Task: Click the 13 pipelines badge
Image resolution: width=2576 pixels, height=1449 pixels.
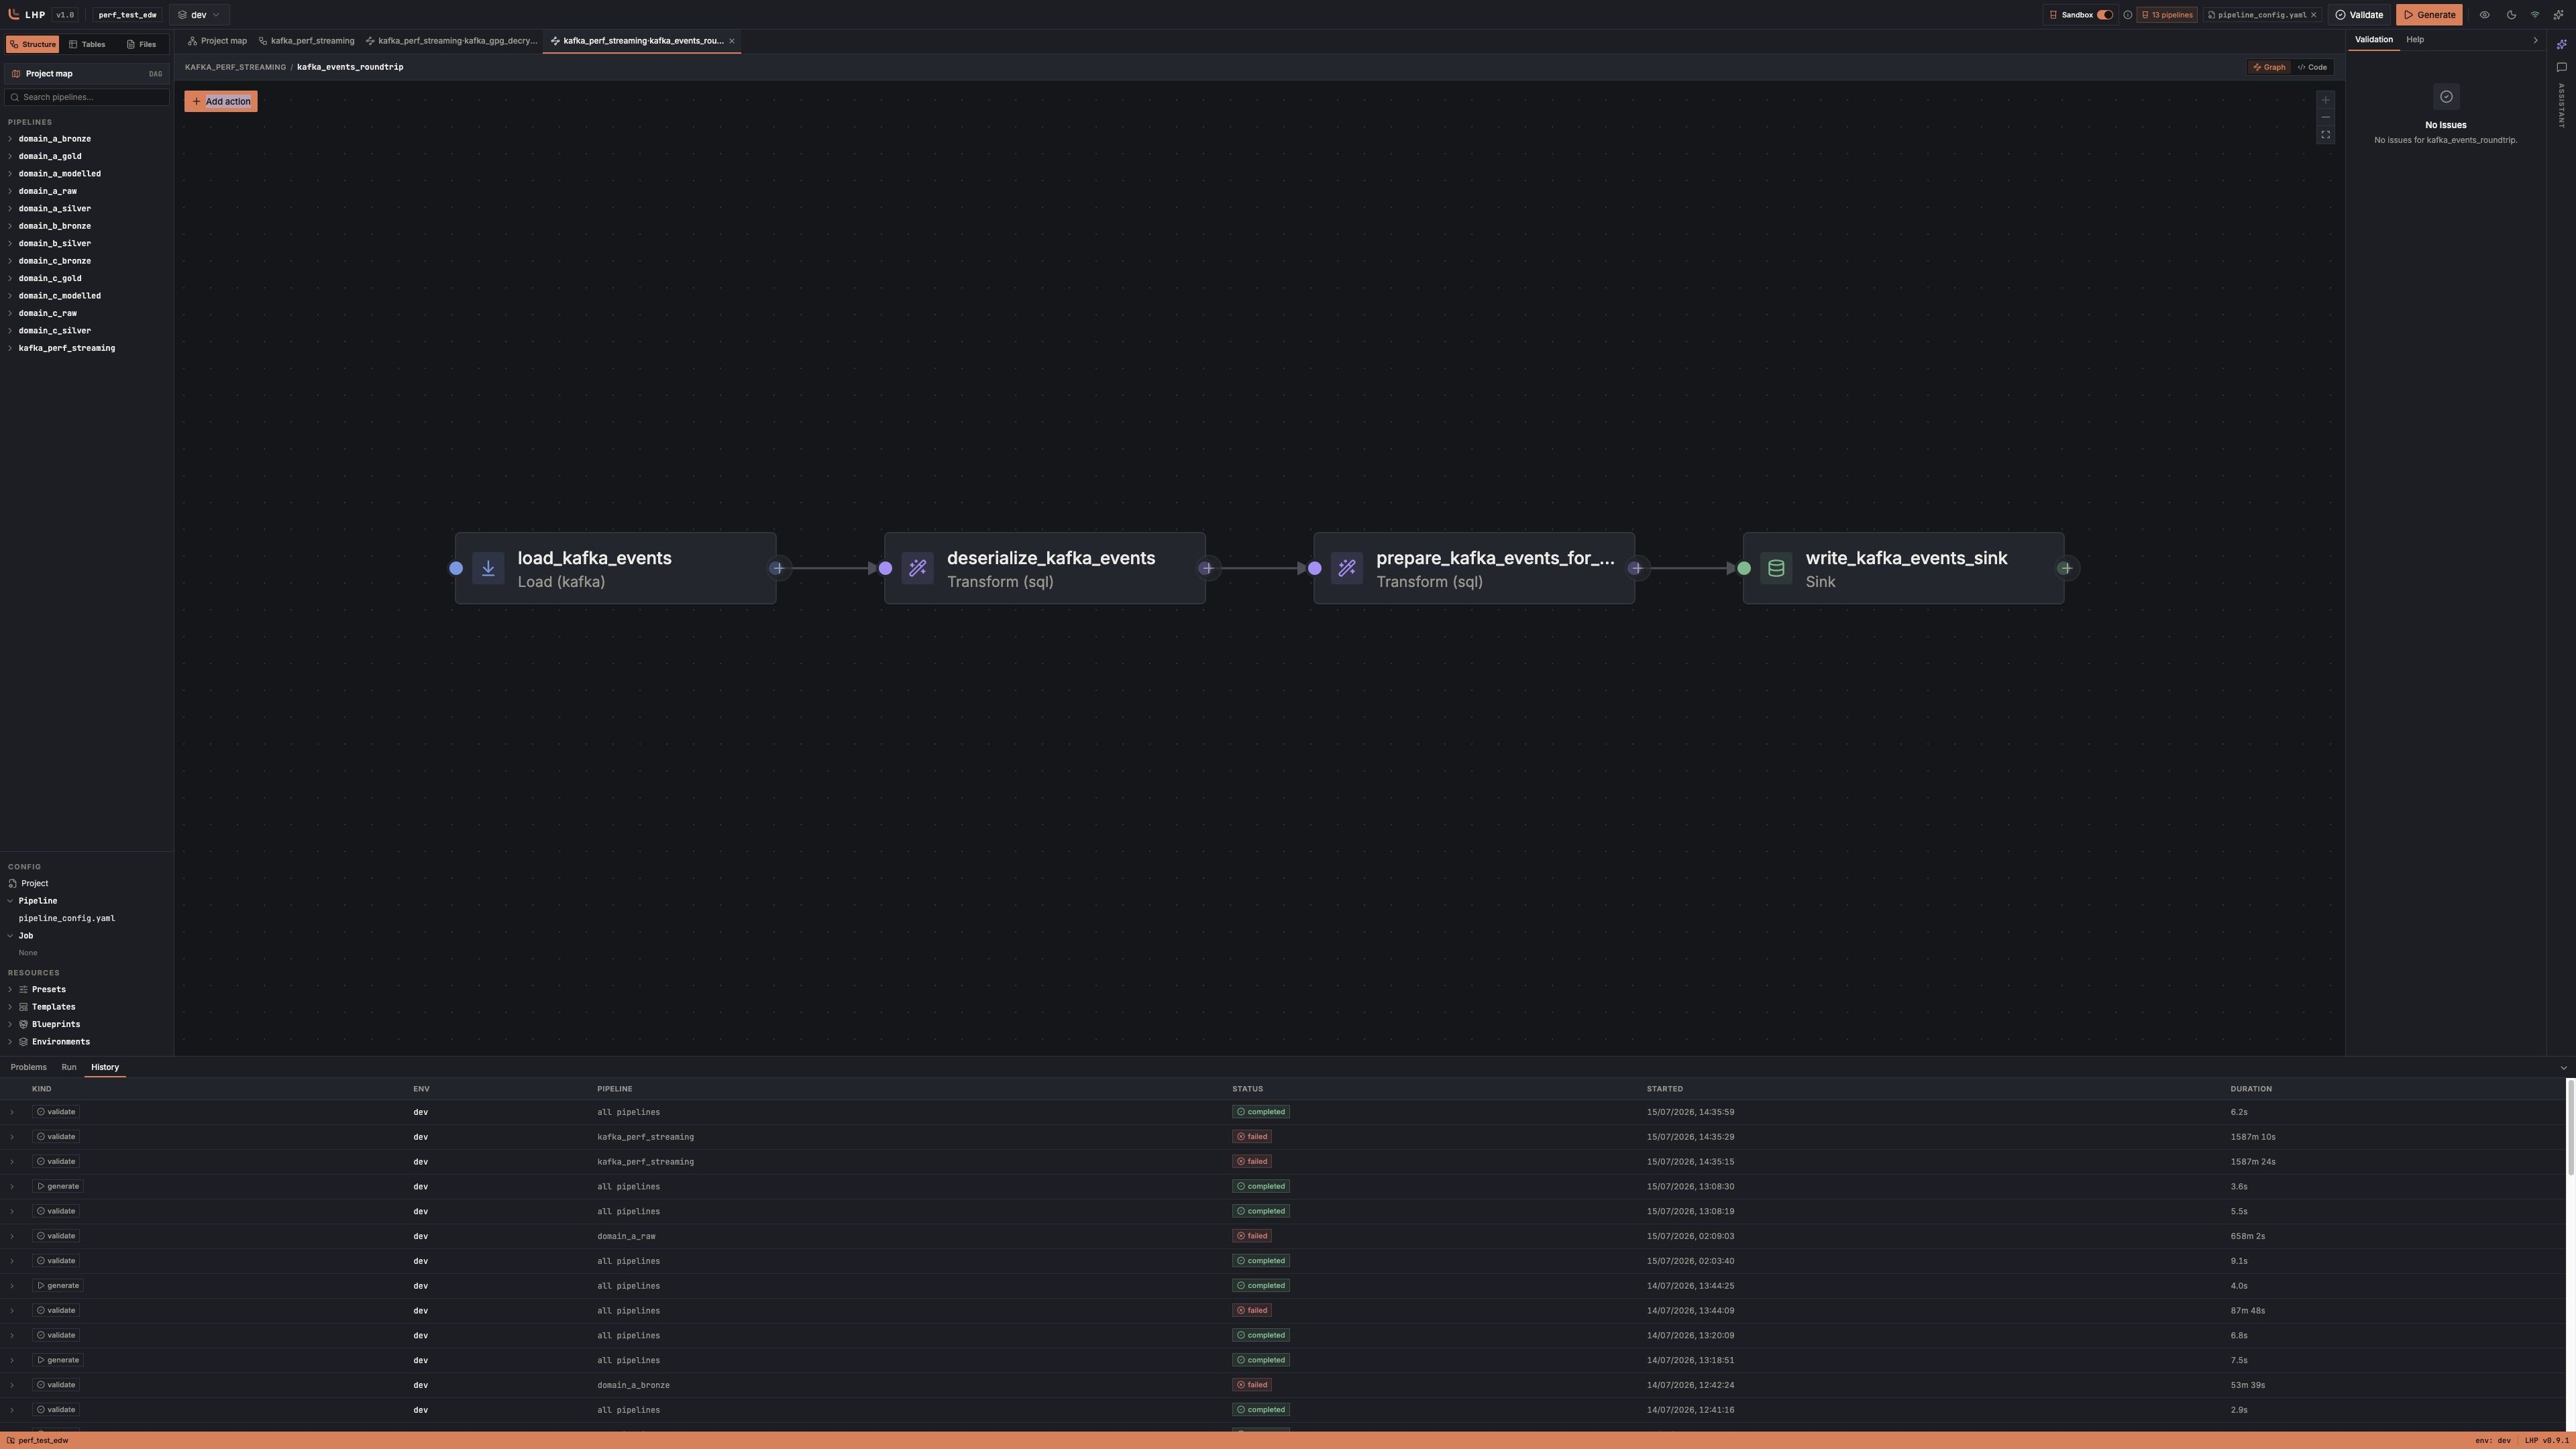Action: point(2167,15)
